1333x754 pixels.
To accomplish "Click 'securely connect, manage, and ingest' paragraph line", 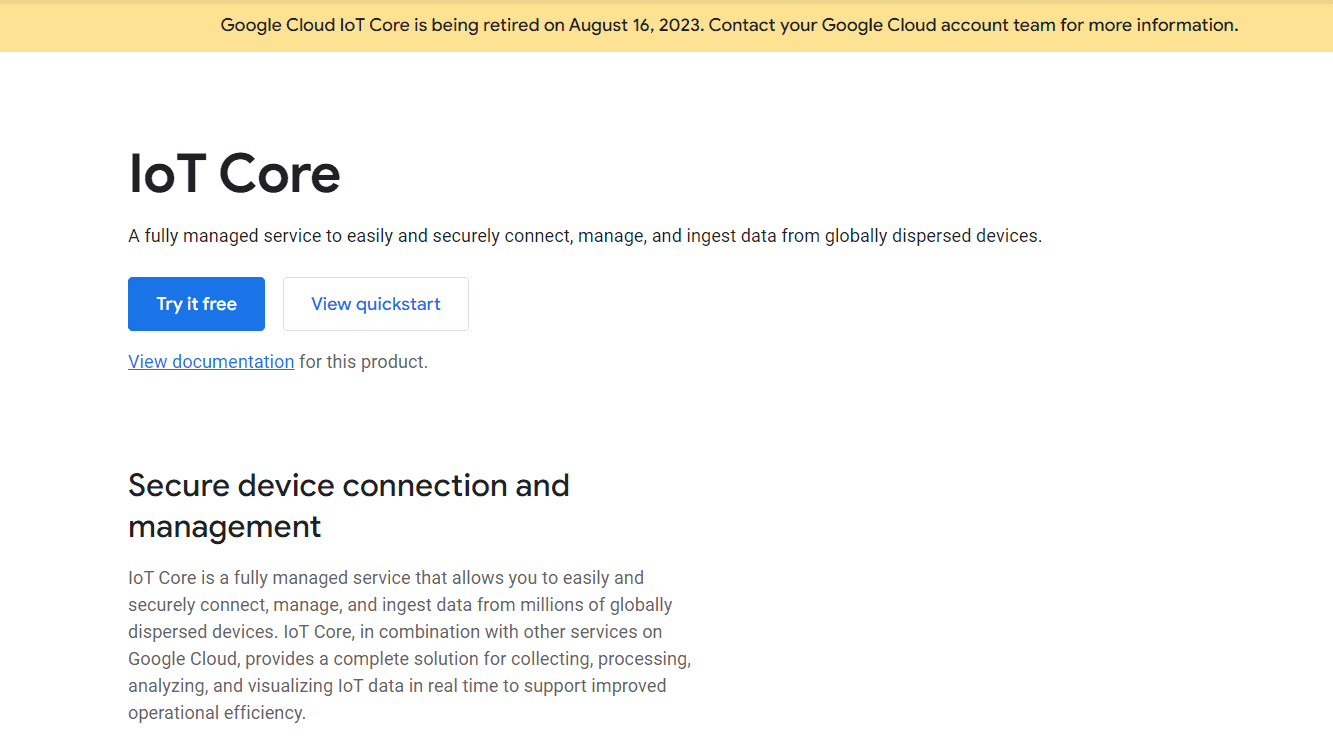I will 400,605.
